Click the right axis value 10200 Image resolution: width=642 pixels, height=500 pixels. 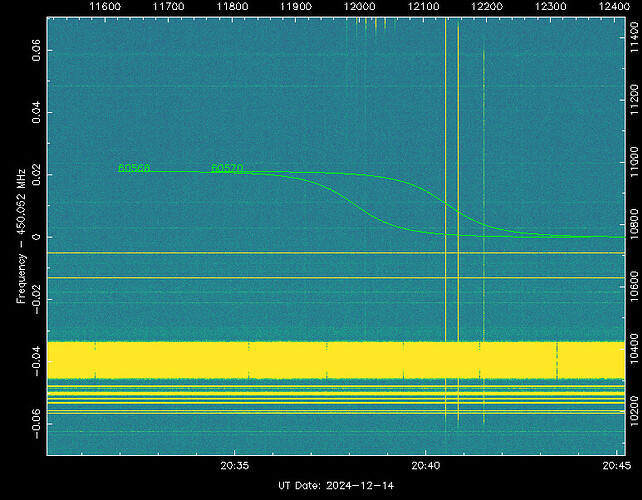tap(634, 411)
